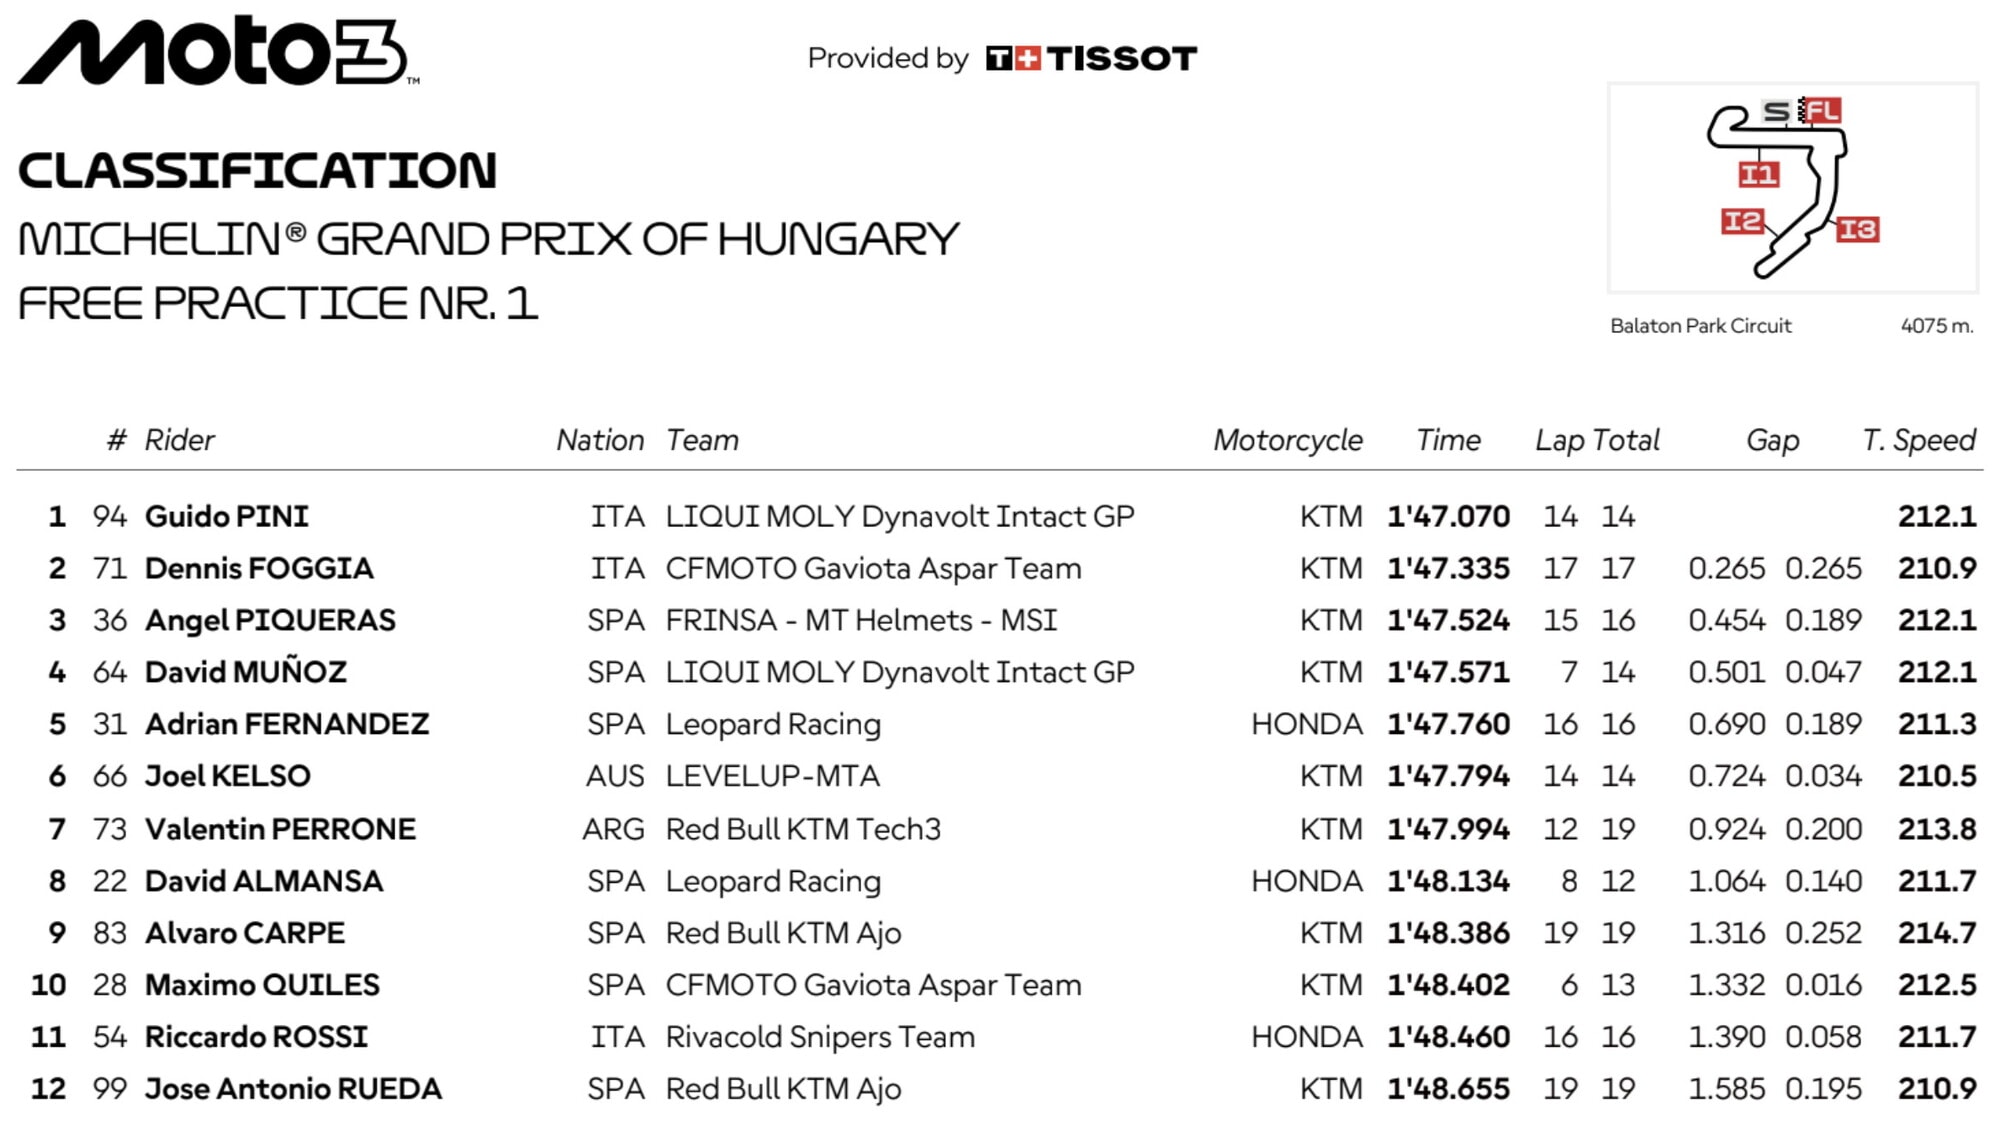Click the I2 sector marker on map

tap(1742, 221)
